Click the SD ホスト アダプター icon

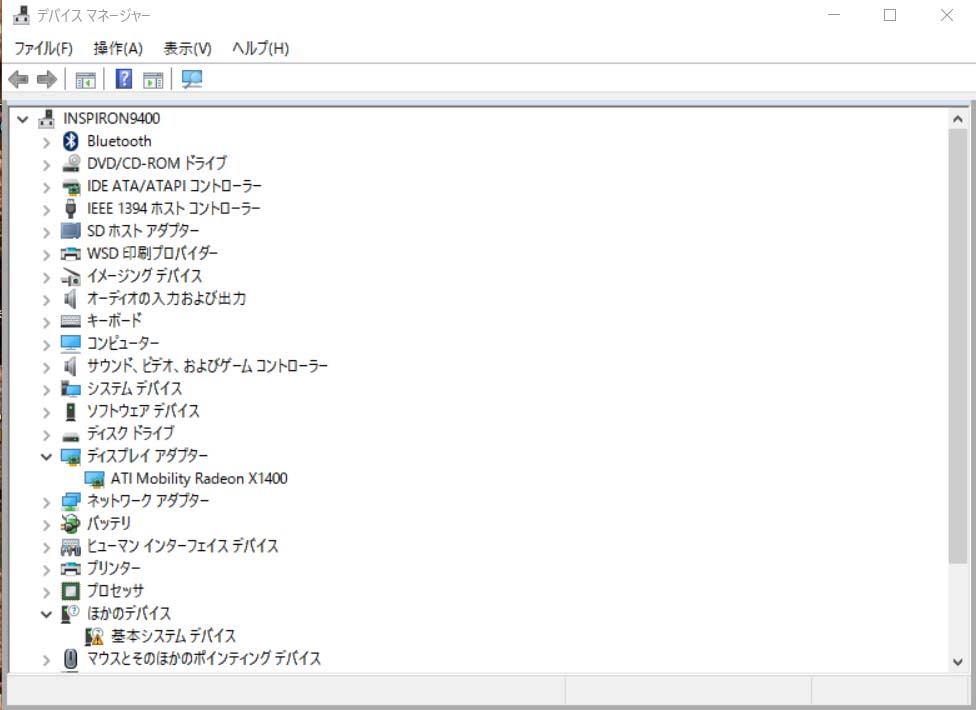pos(71,231)
